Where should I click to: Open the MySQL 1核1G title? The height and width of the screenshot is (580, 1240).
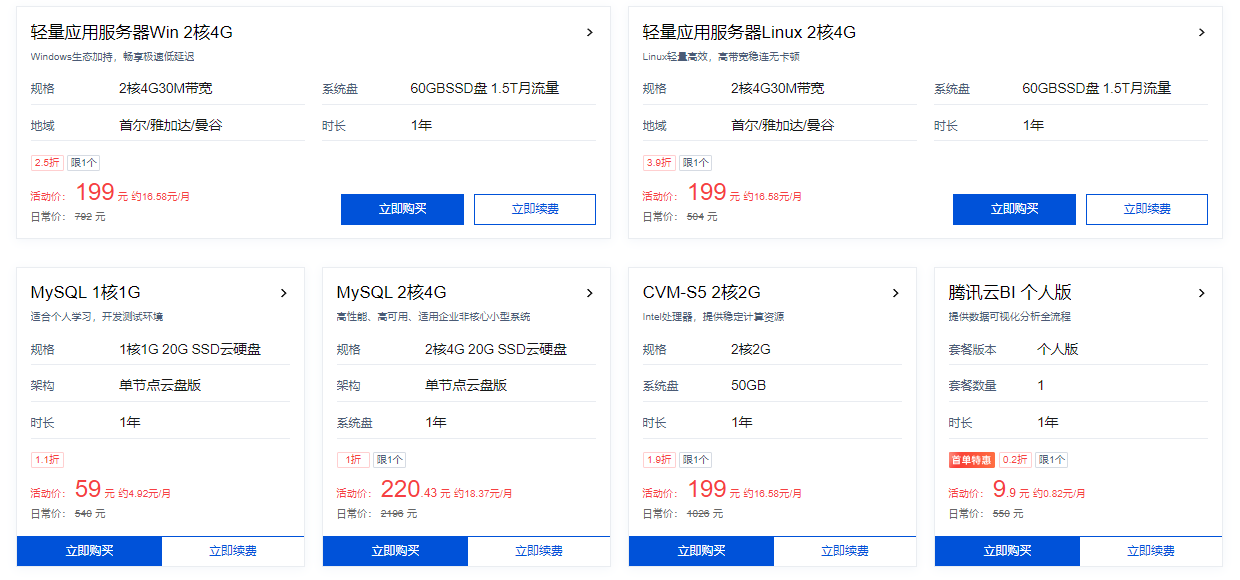(86, 293)
